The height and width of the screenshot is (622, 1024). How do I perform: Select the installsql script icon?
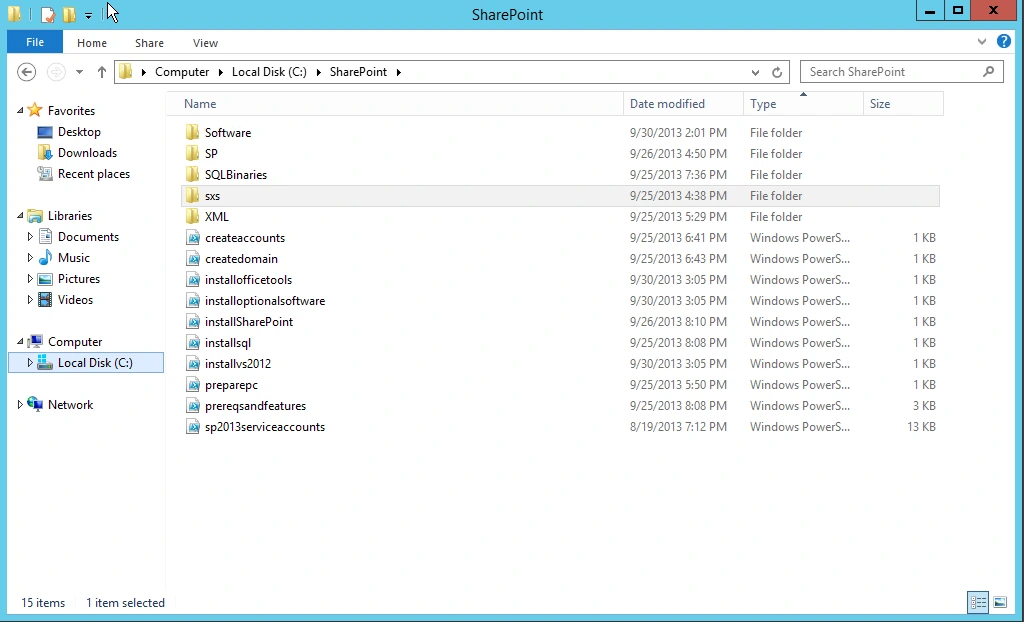pos(193,342)
